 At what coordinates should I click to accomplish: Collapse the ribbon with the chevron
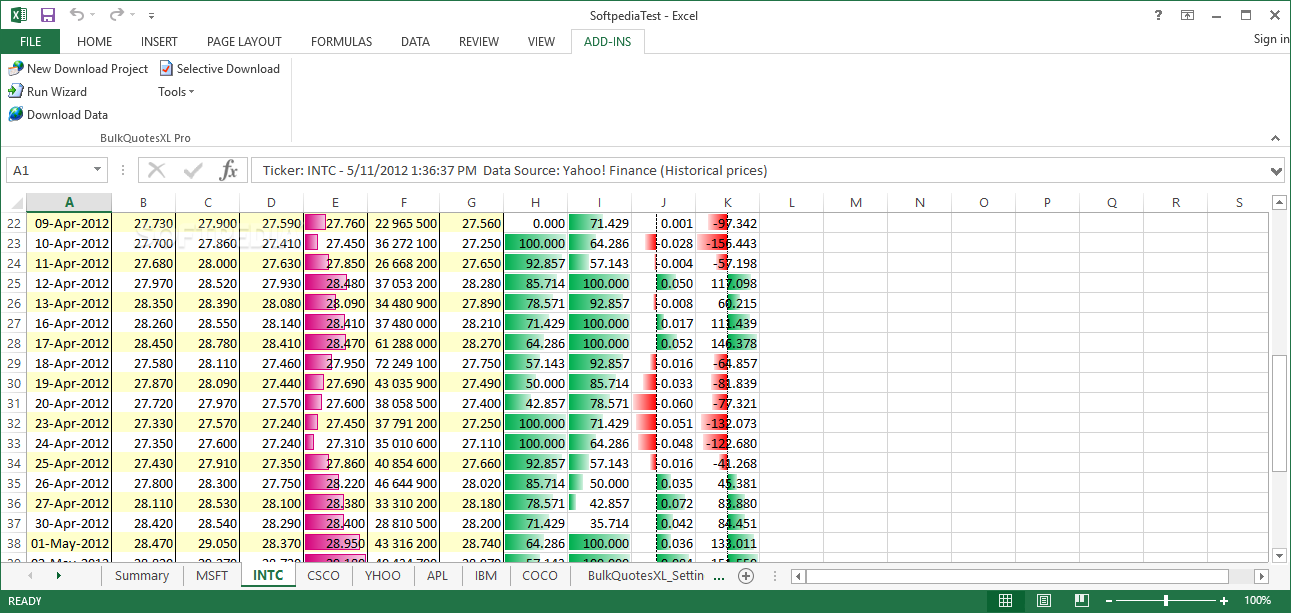click(1275, 138)
